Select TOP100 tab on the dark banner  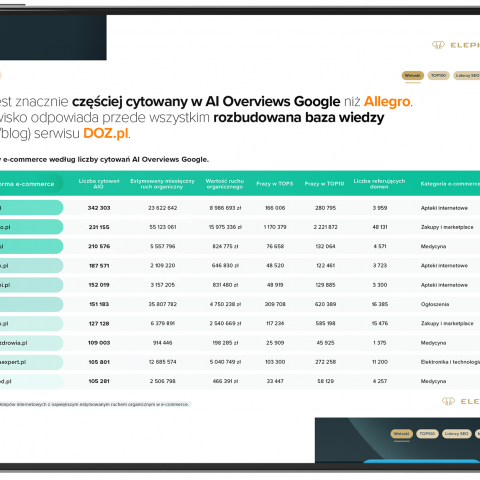pos(427,434)
